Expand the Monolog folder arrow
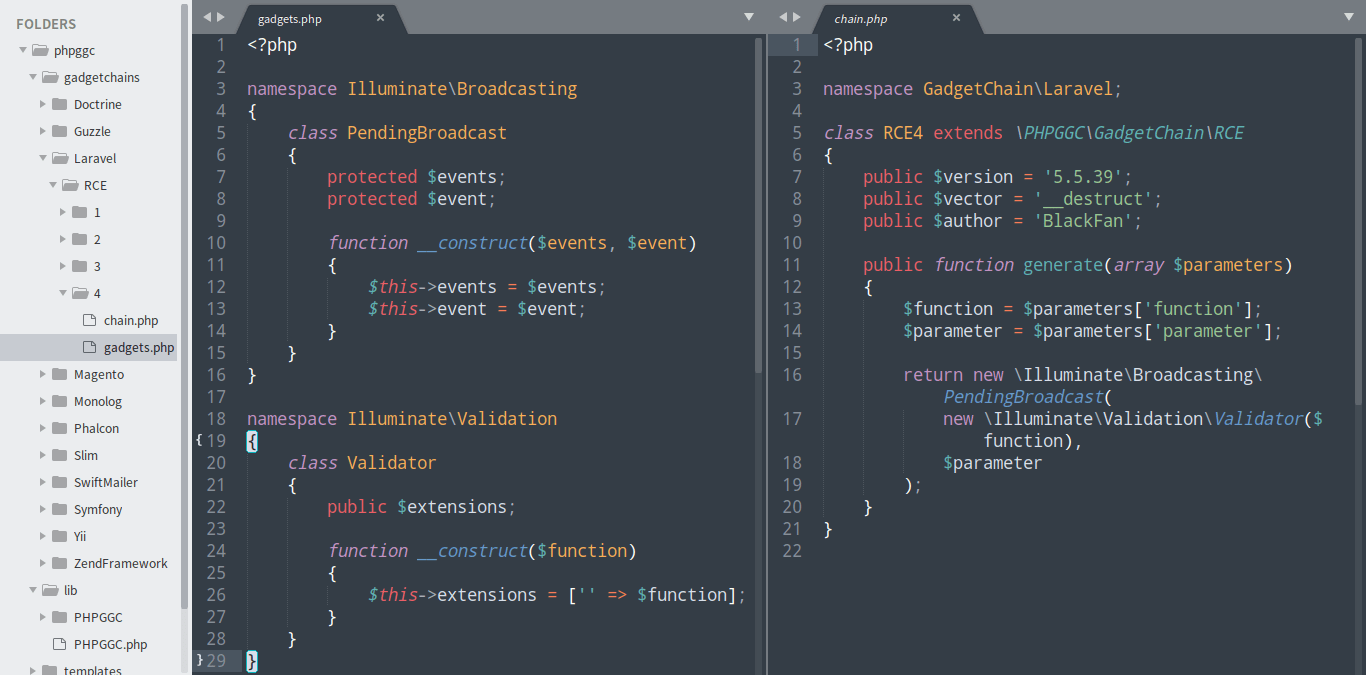The width and height of the screenshot is (1366, 675). point(43,401)
